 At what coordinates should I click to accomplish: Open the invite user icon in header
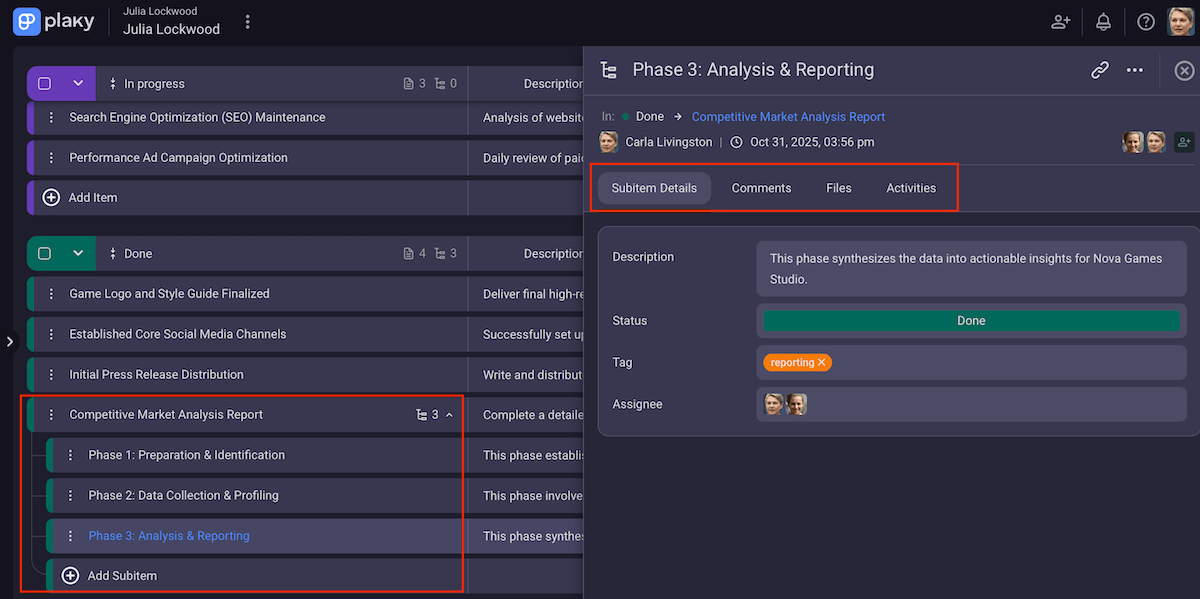[1061, 21]
